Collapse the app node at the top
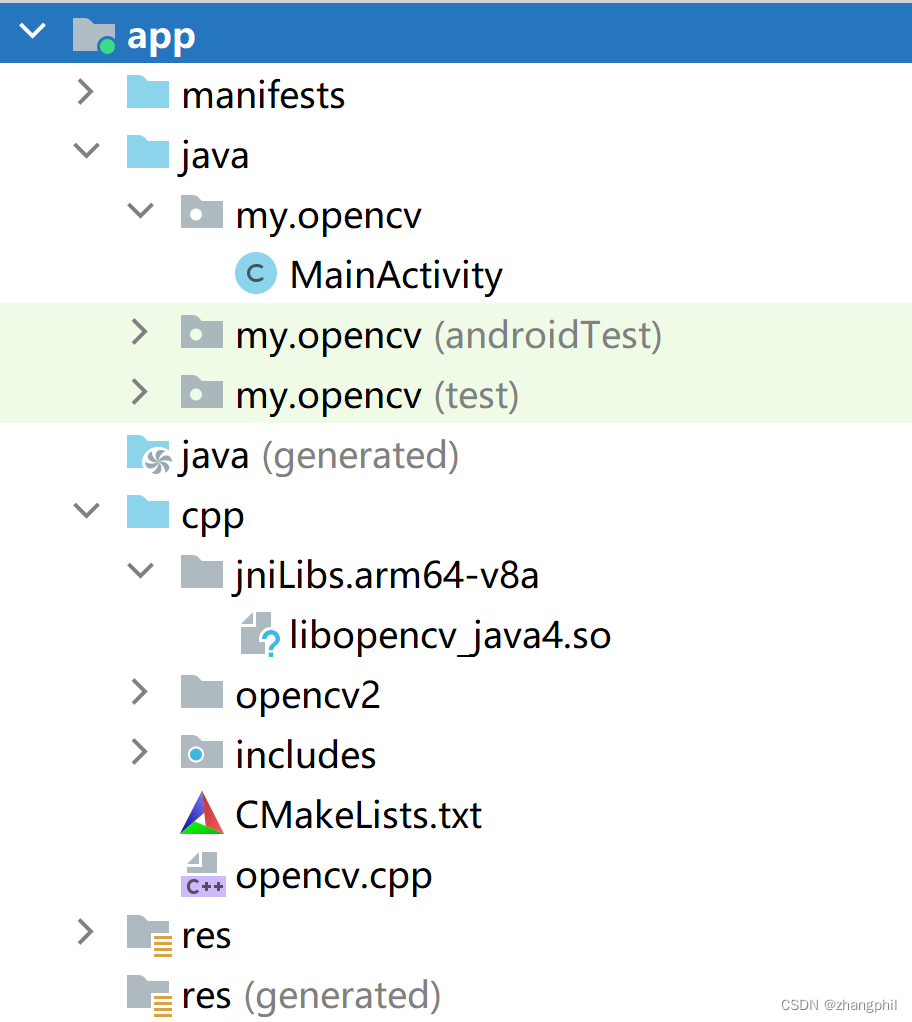 31,31
